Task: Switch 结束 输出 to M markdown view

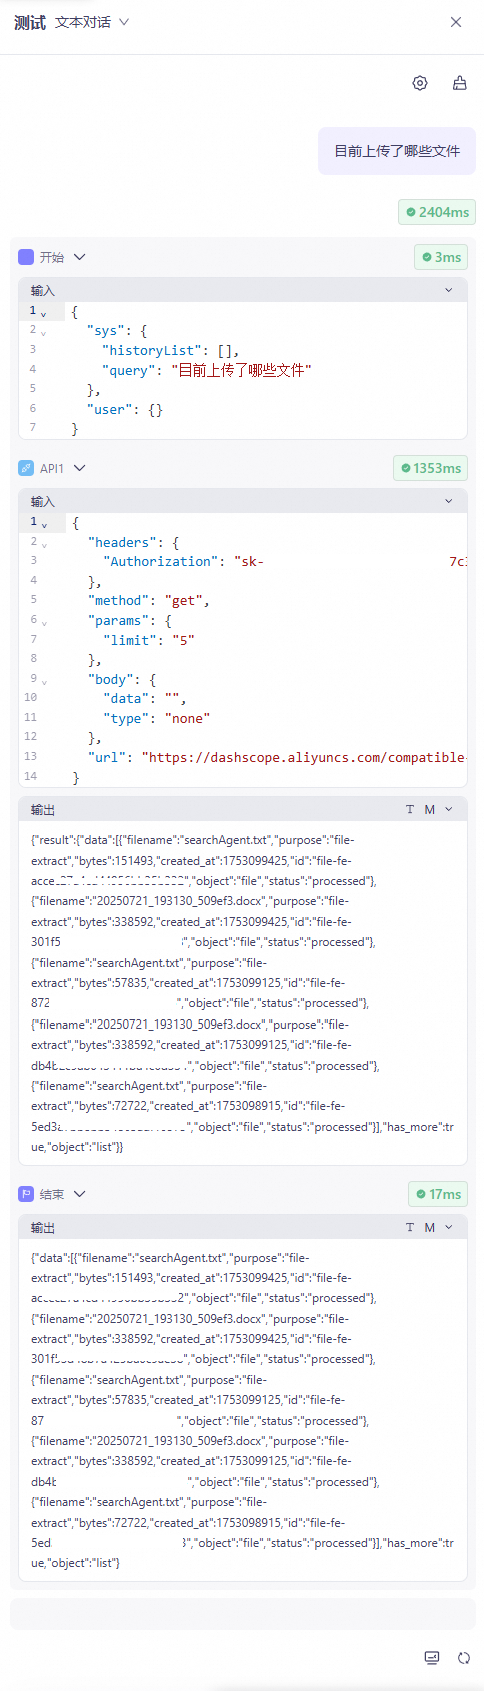Action: 430,1227
